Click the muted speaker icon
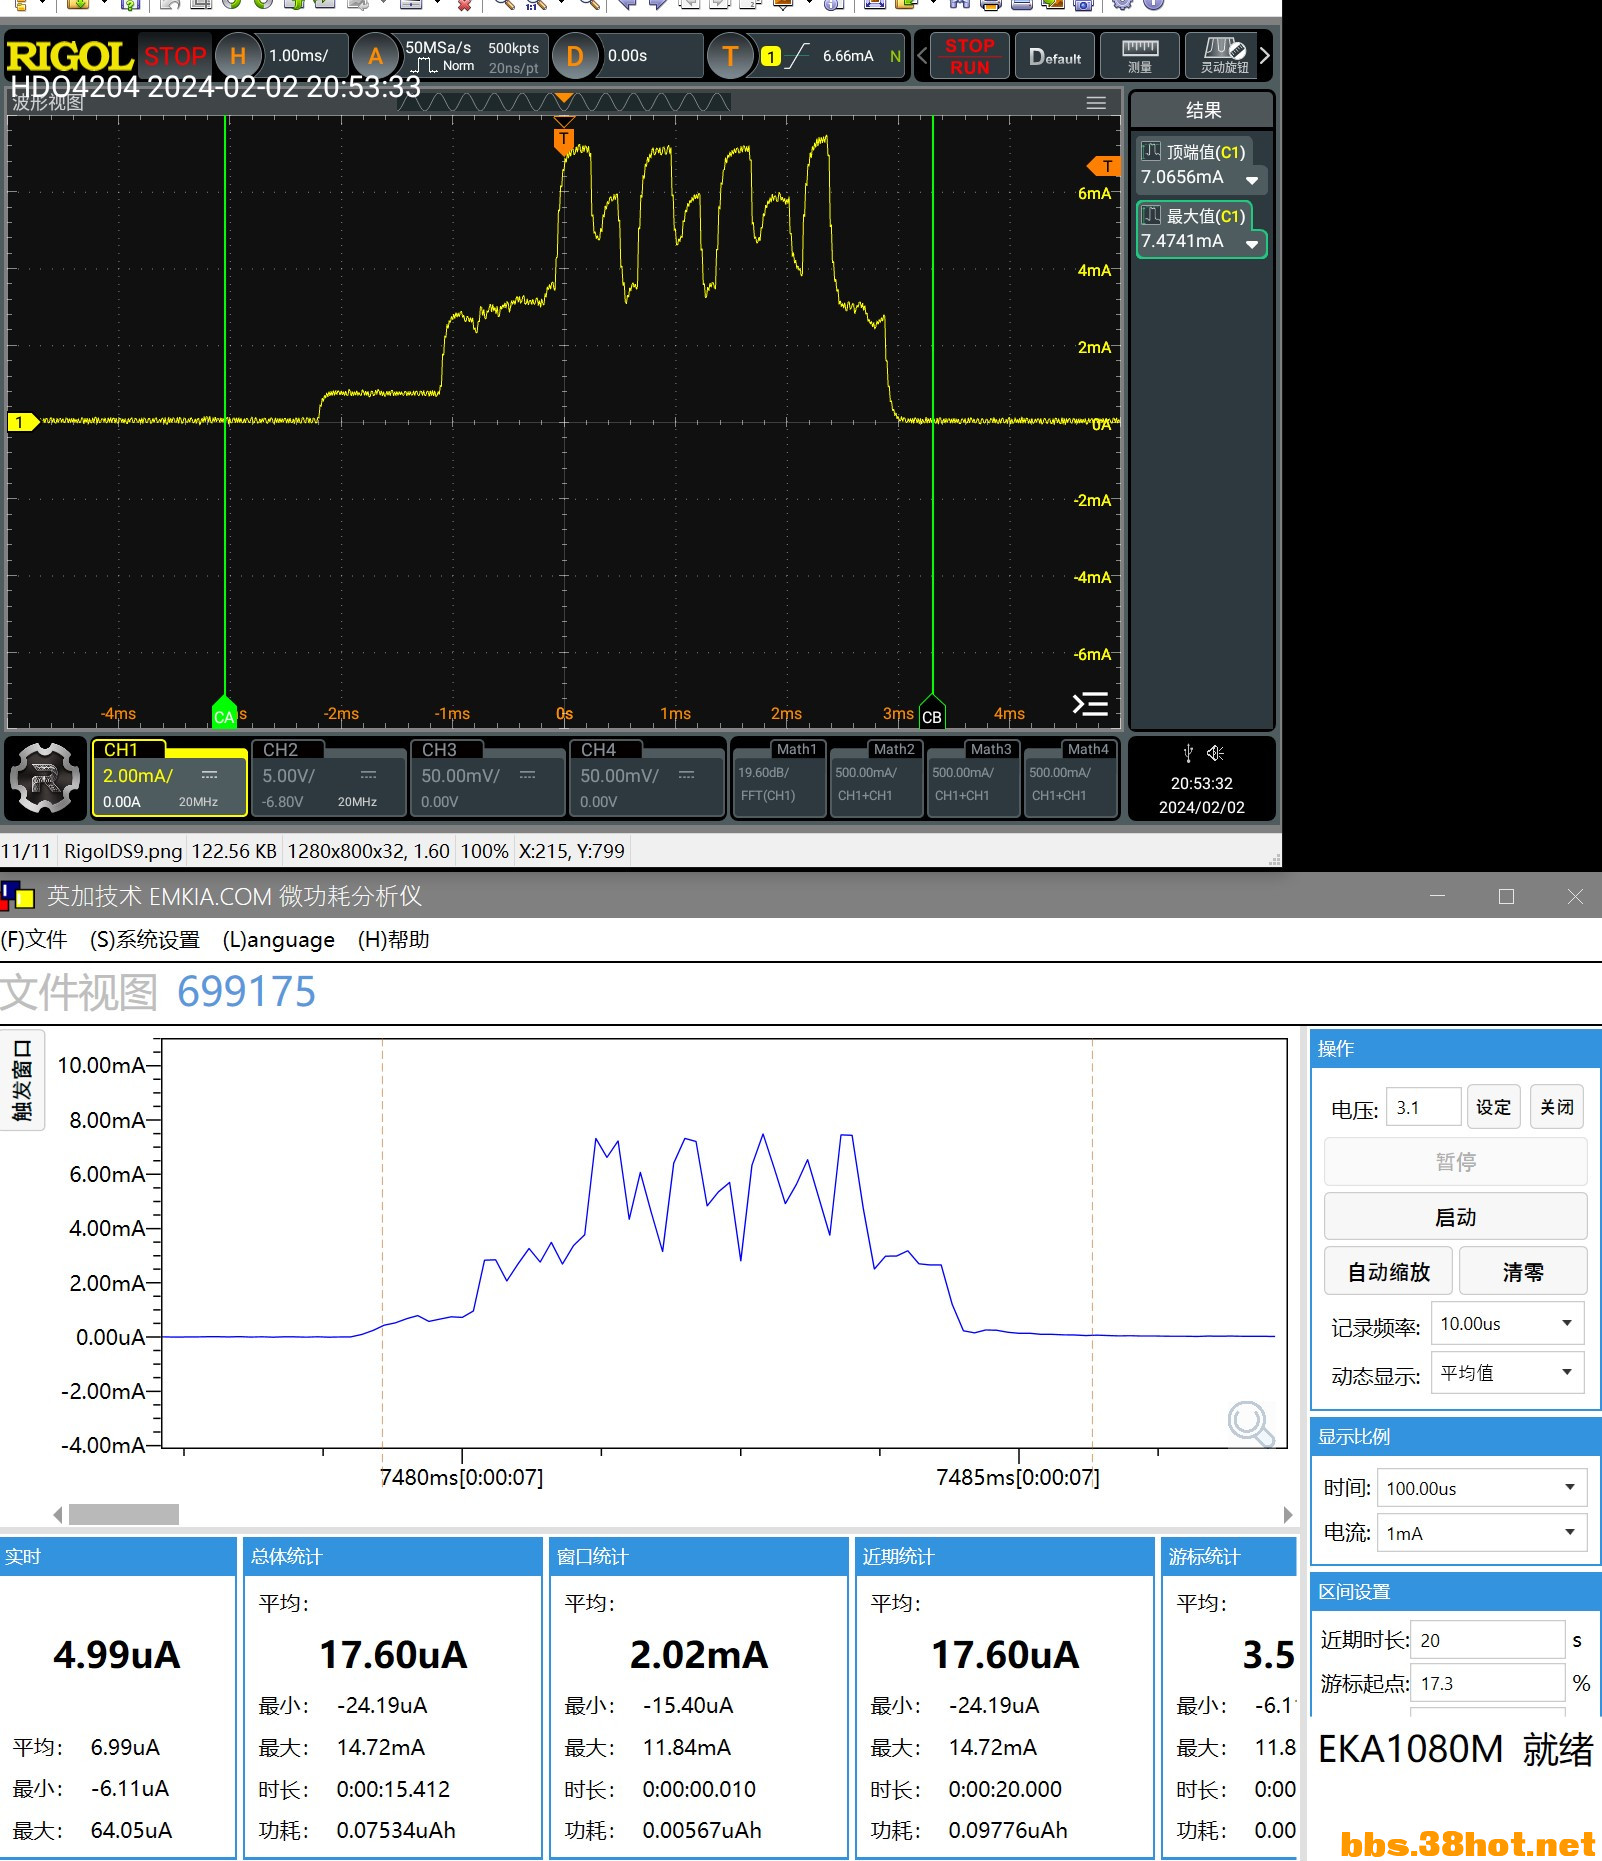 pyautogui.click(x=1216, y=753)
